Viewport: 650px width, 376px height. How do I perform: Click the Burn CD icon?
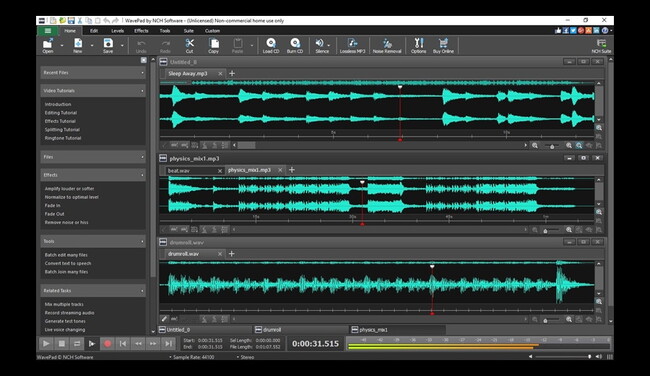(295, 45)
